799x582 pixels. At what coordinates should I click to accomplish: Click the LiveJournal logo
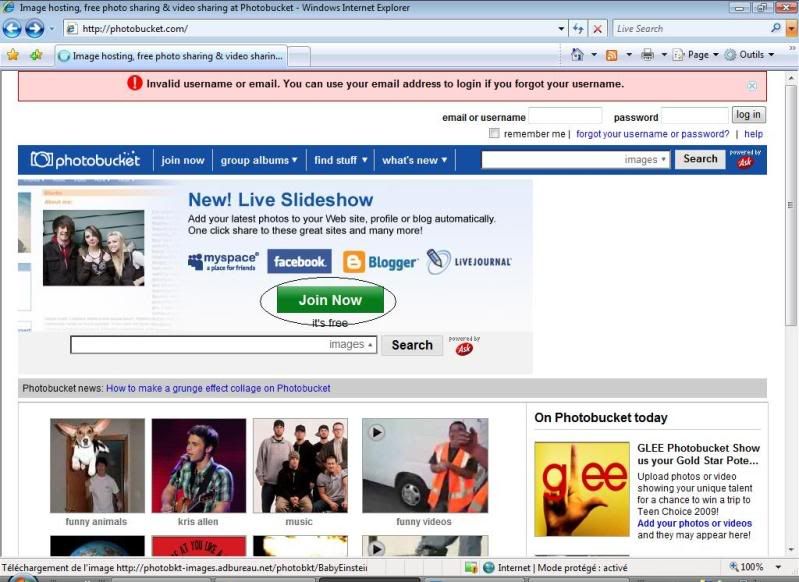[x=469, y=261]
